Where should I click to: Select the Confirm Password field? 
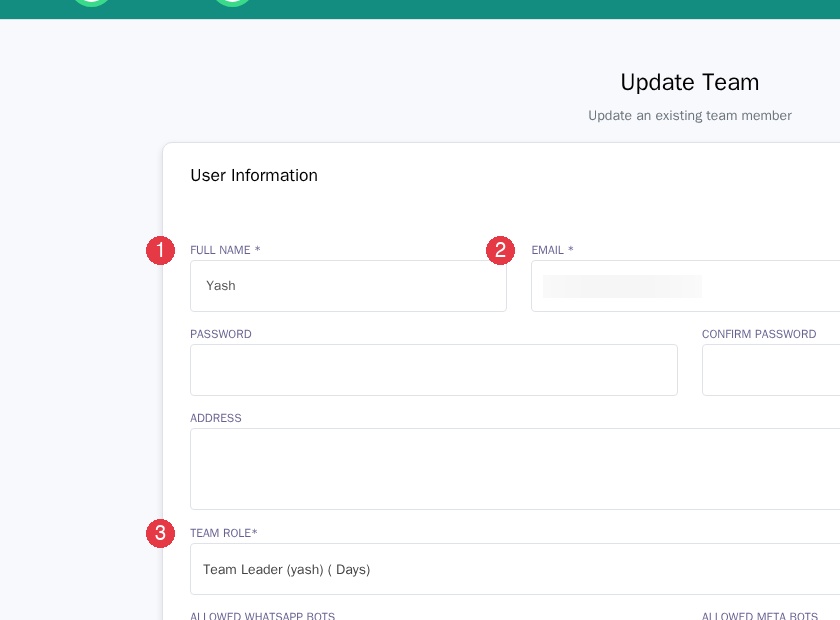(771, 370)
